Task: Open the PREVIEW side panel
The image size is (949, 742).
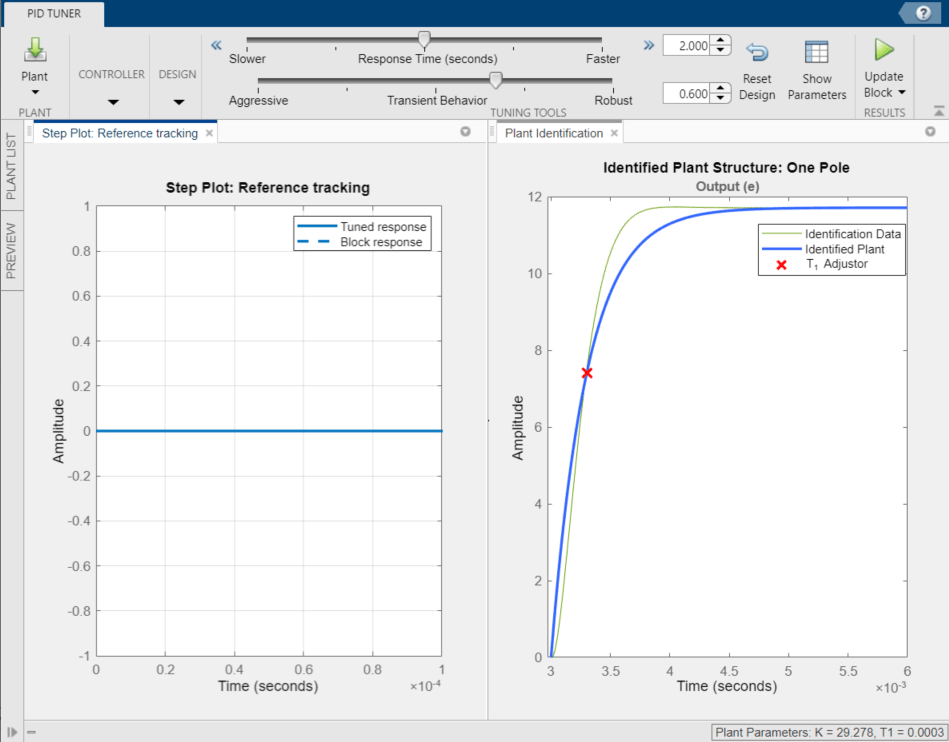Action: pyautogui.click(x=13, y=251)
